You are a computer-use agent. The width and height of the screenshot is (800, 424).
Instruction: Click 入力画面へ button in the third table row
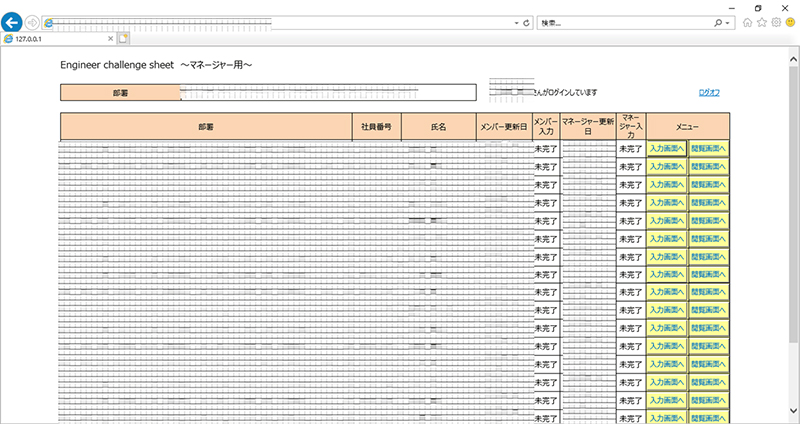click(667, 184)
